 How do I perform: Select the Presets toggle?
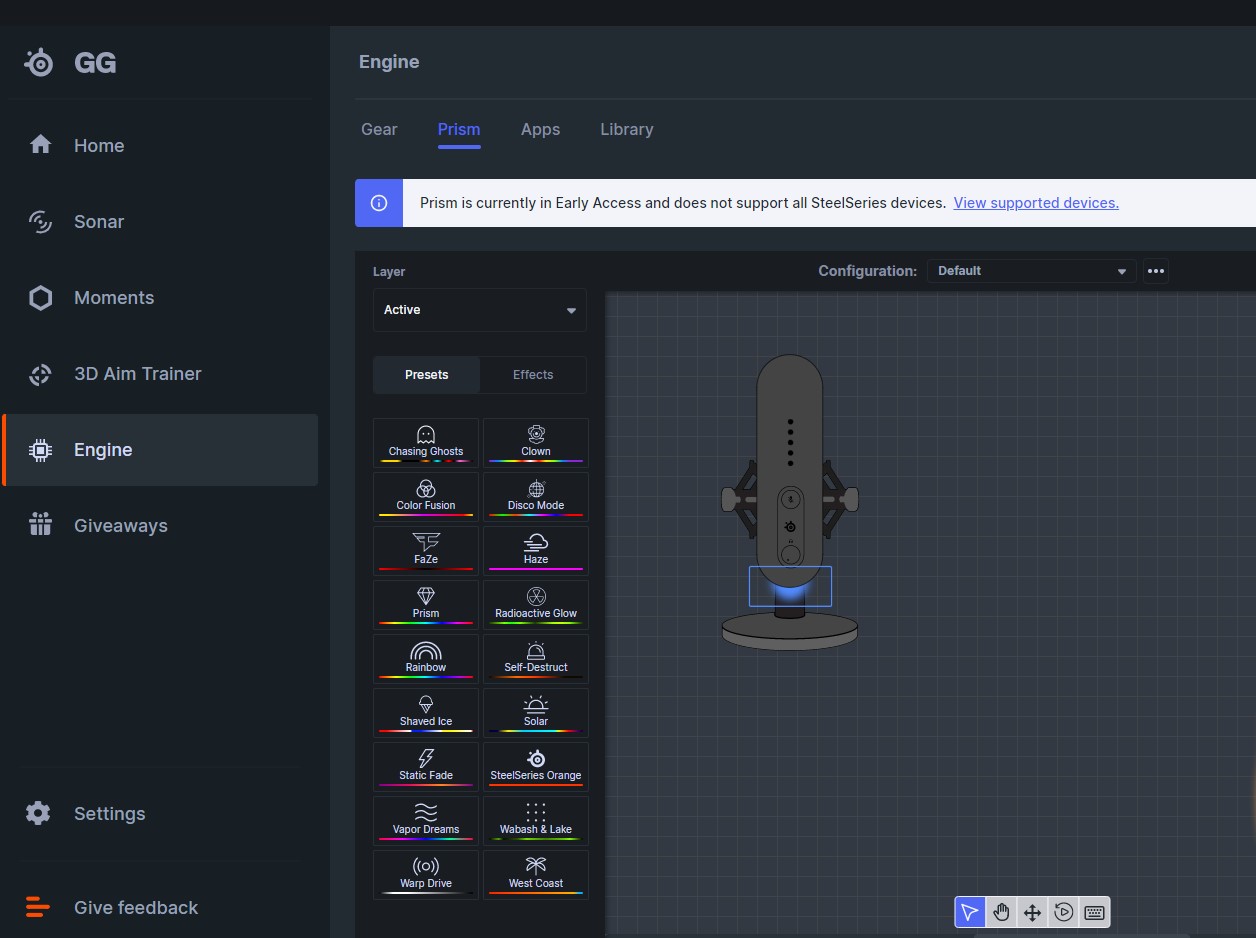coord(427,375)
